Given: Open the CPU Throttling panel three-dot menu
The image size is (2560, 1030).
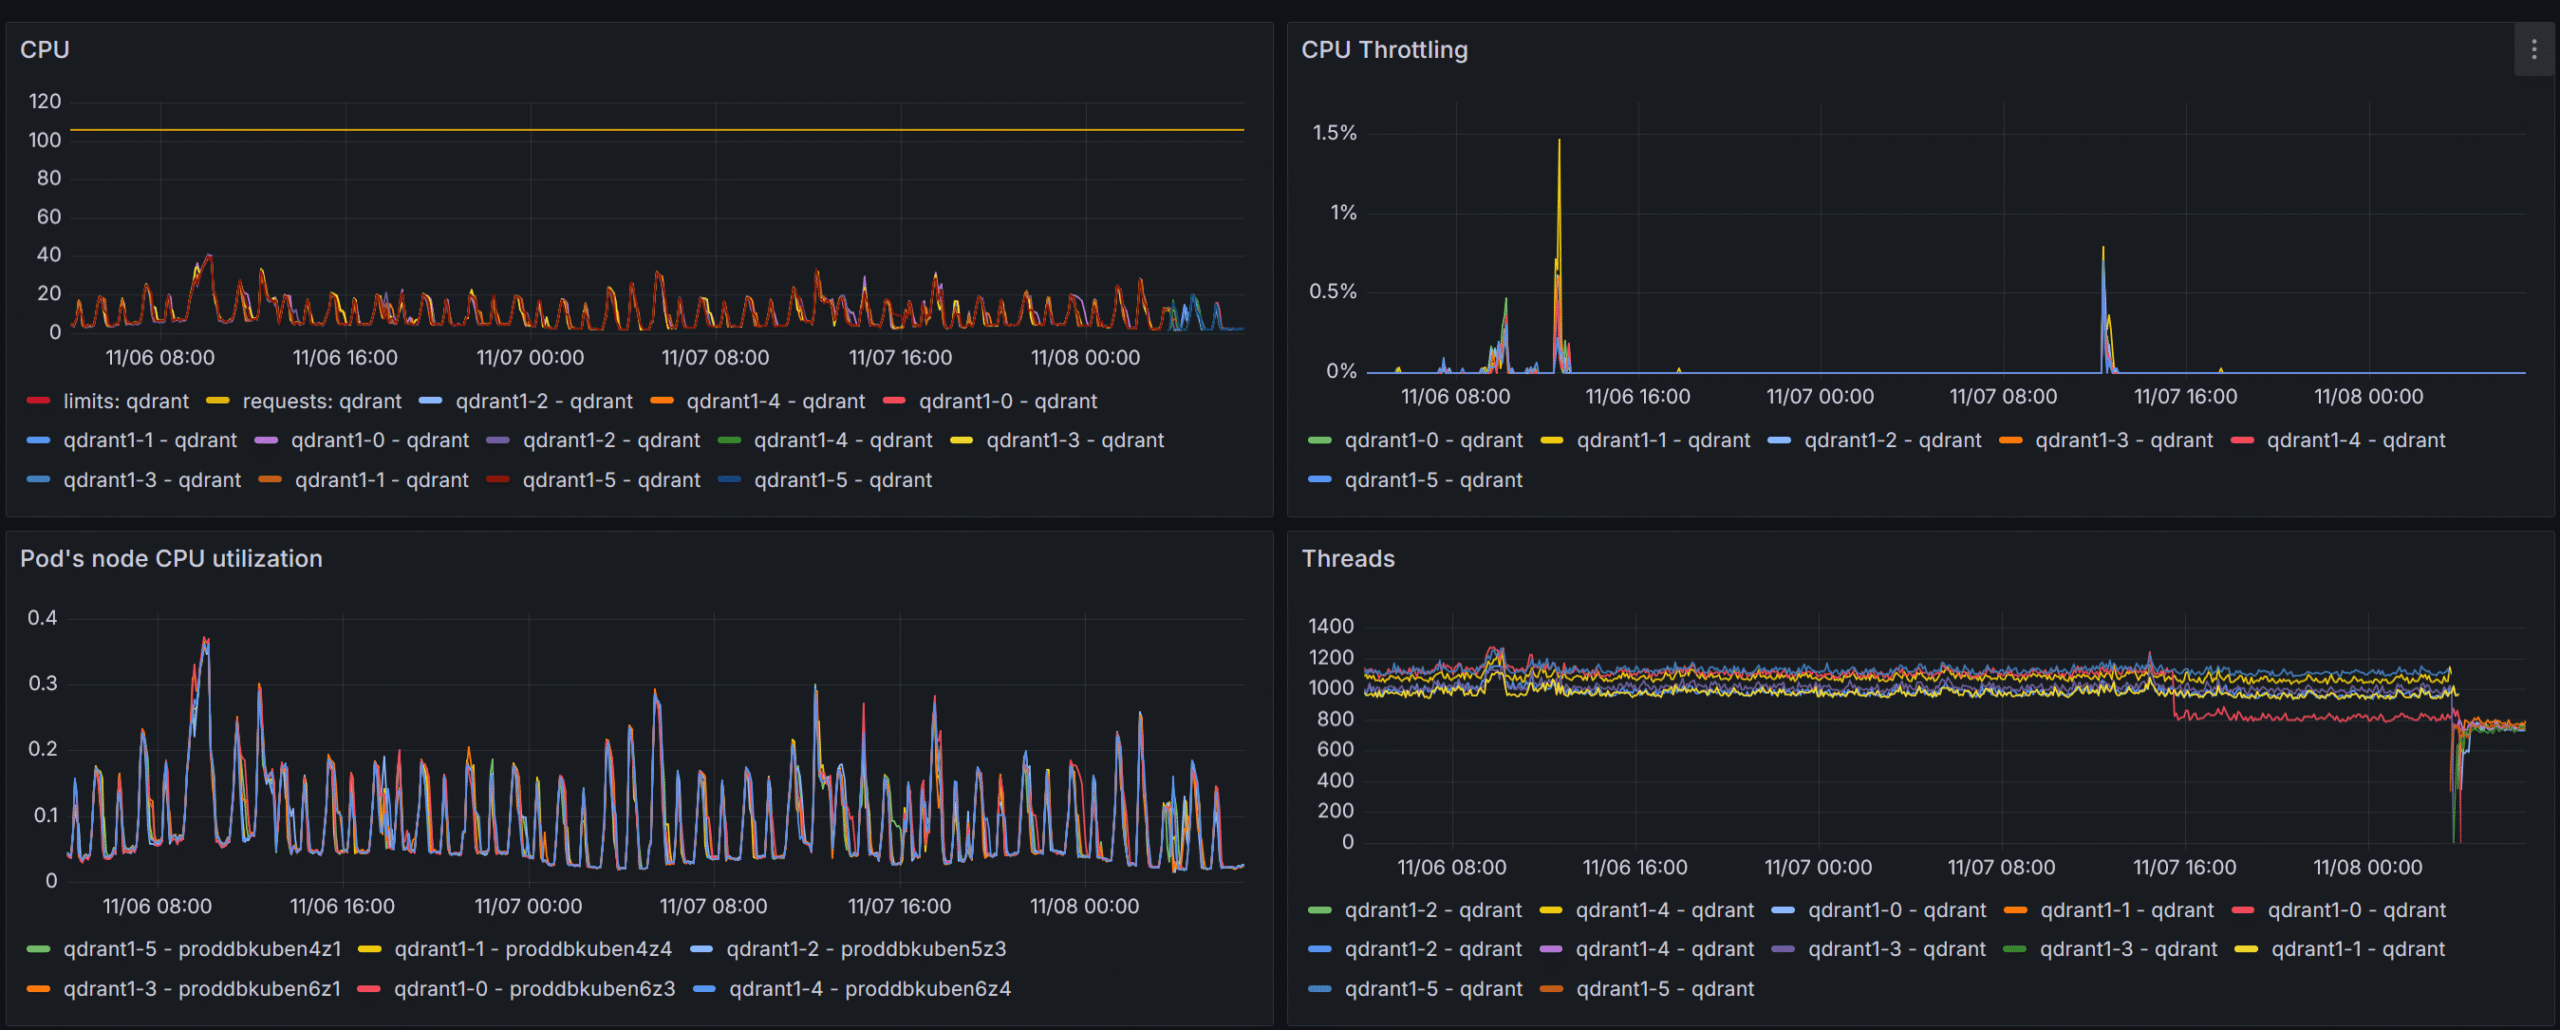Looking at the screenshot, I should click(x=2533, y=50).
